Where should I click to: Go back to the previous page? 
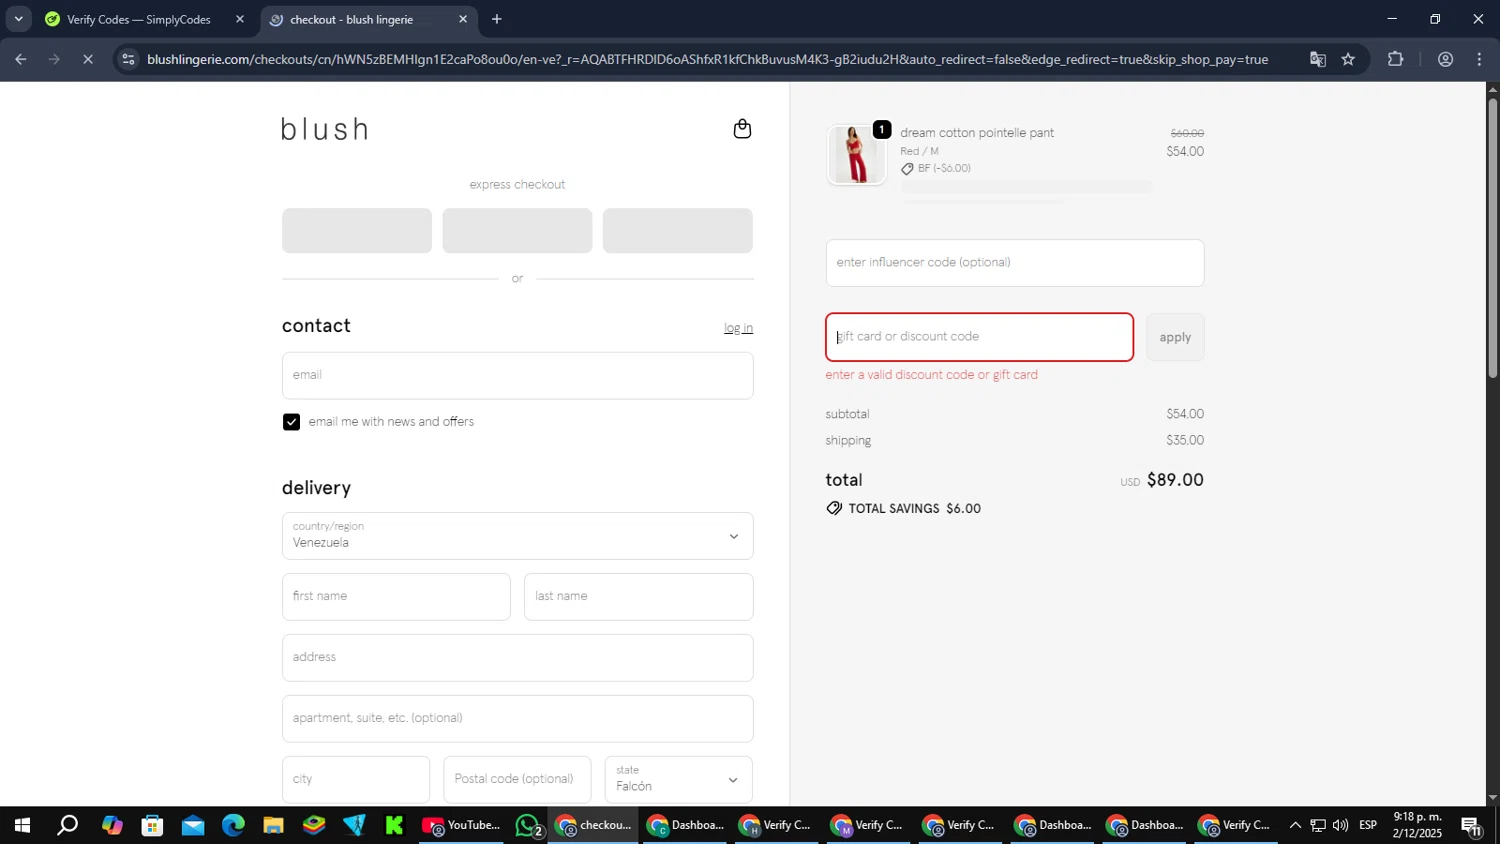[x=20, y=60]
